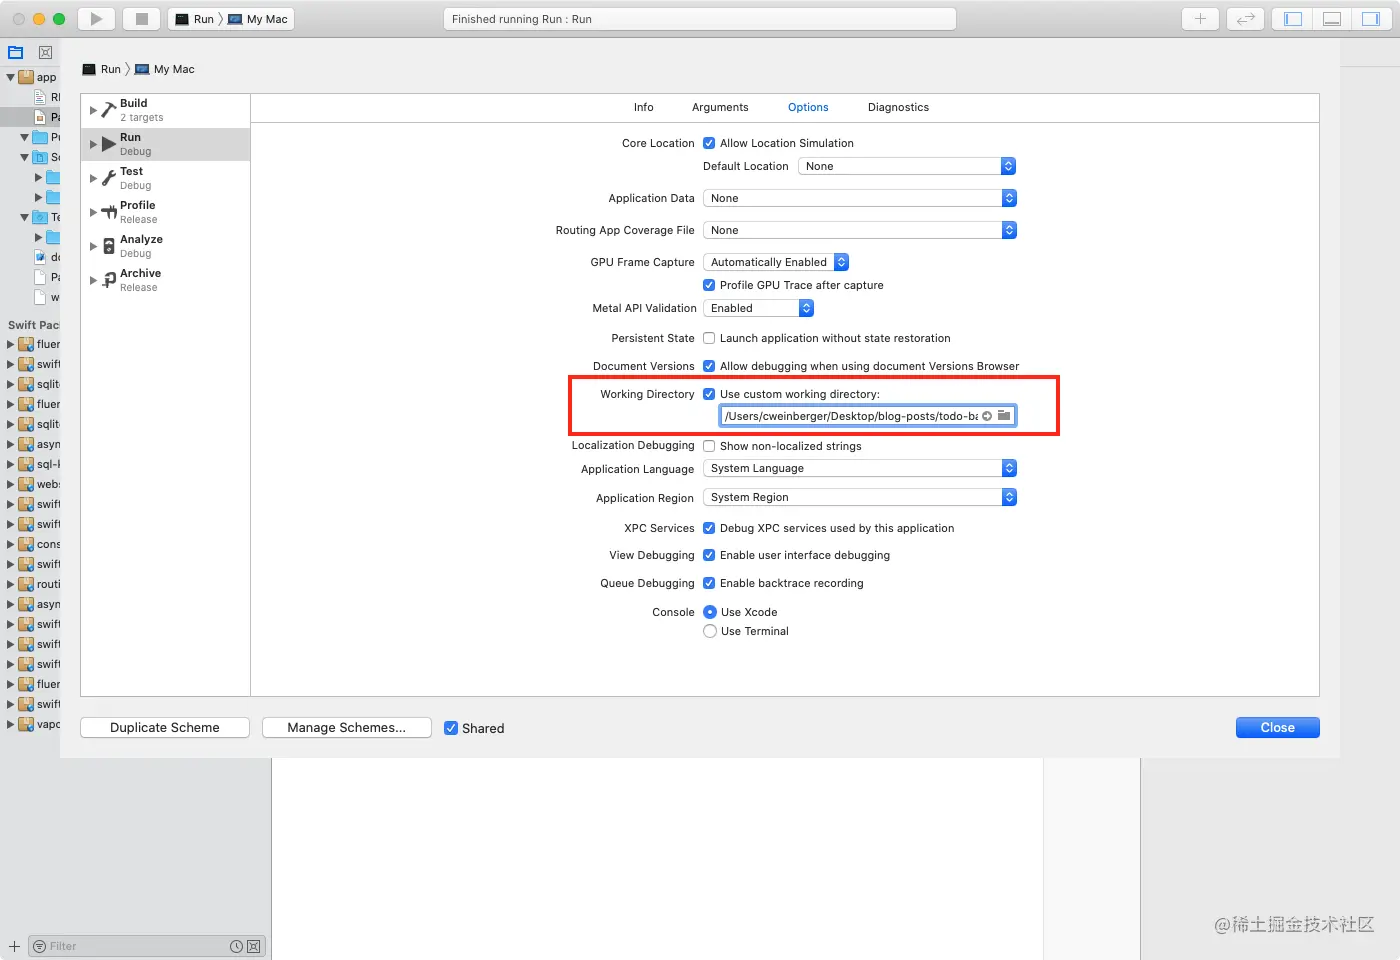Enable Launch application without state restoration
Image resolution: width=1400 pixels, height=960 pixels.
pos(709,338)
